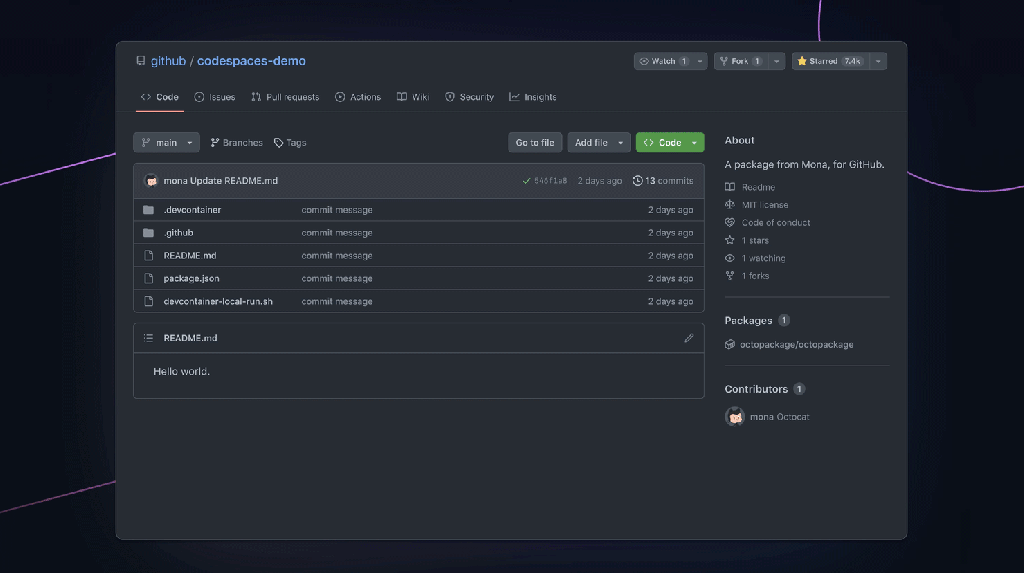
Task: Click the green Code button
Action: pyautogui.click(x=670, y=142)
